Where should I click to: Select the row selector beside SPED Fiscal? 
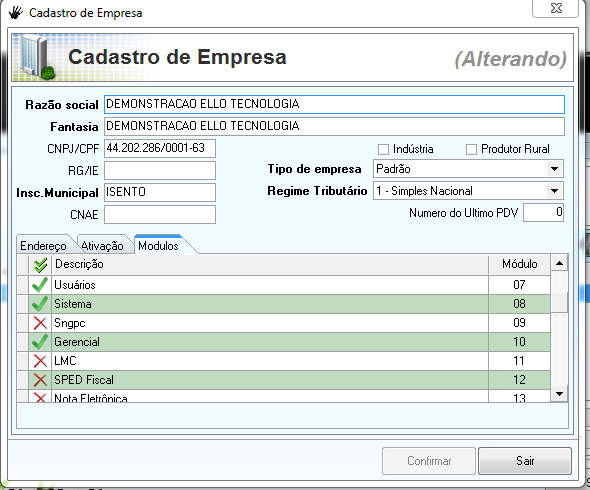23,380
